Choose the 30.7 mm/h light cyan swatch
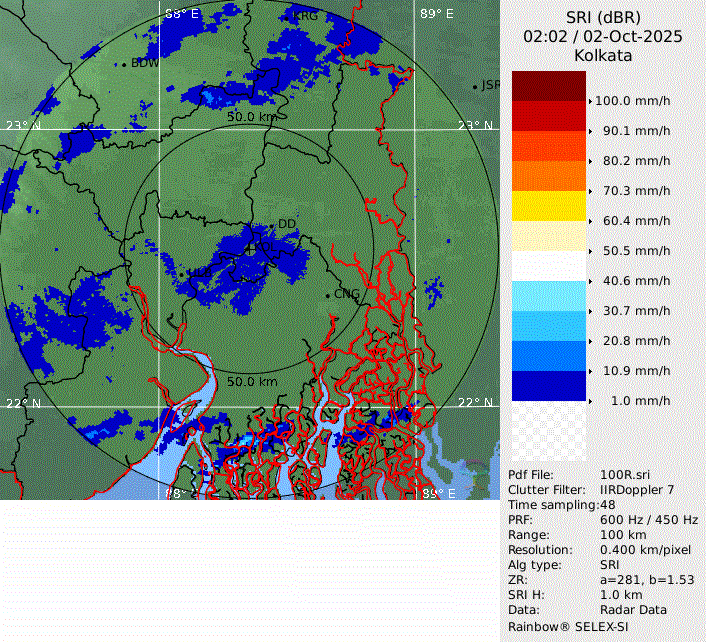 point(549,296)
